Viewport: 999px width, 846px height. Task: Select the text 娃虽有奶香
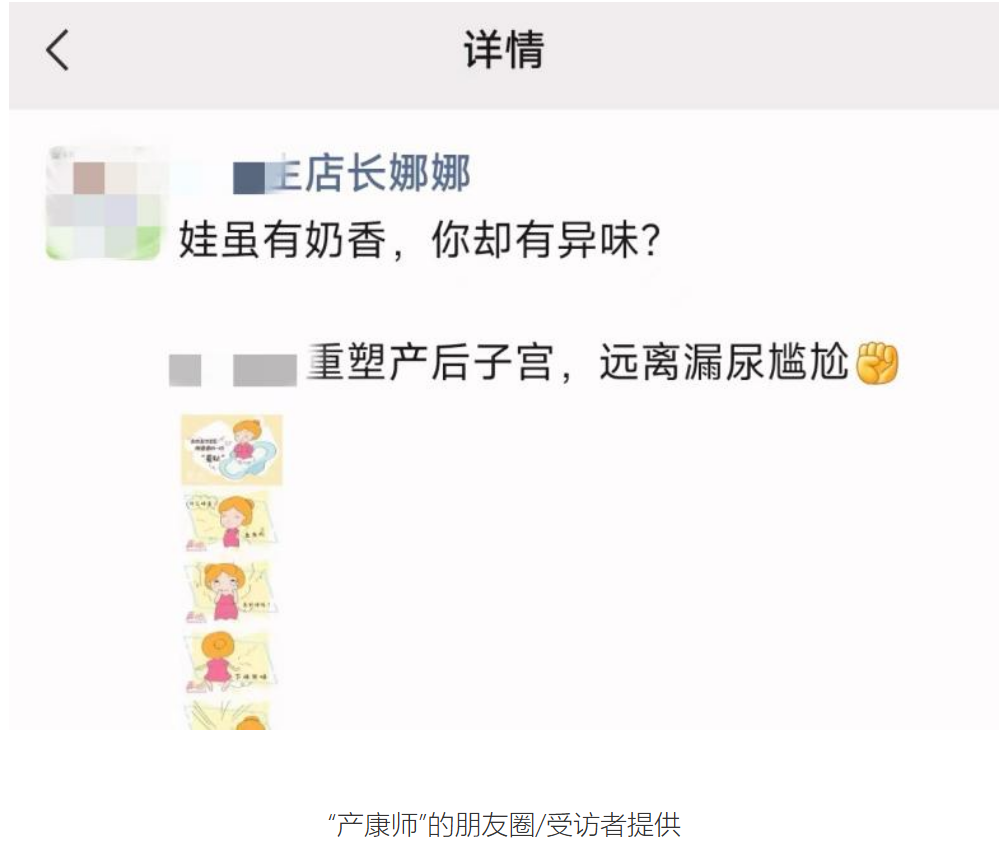(282, 240)
